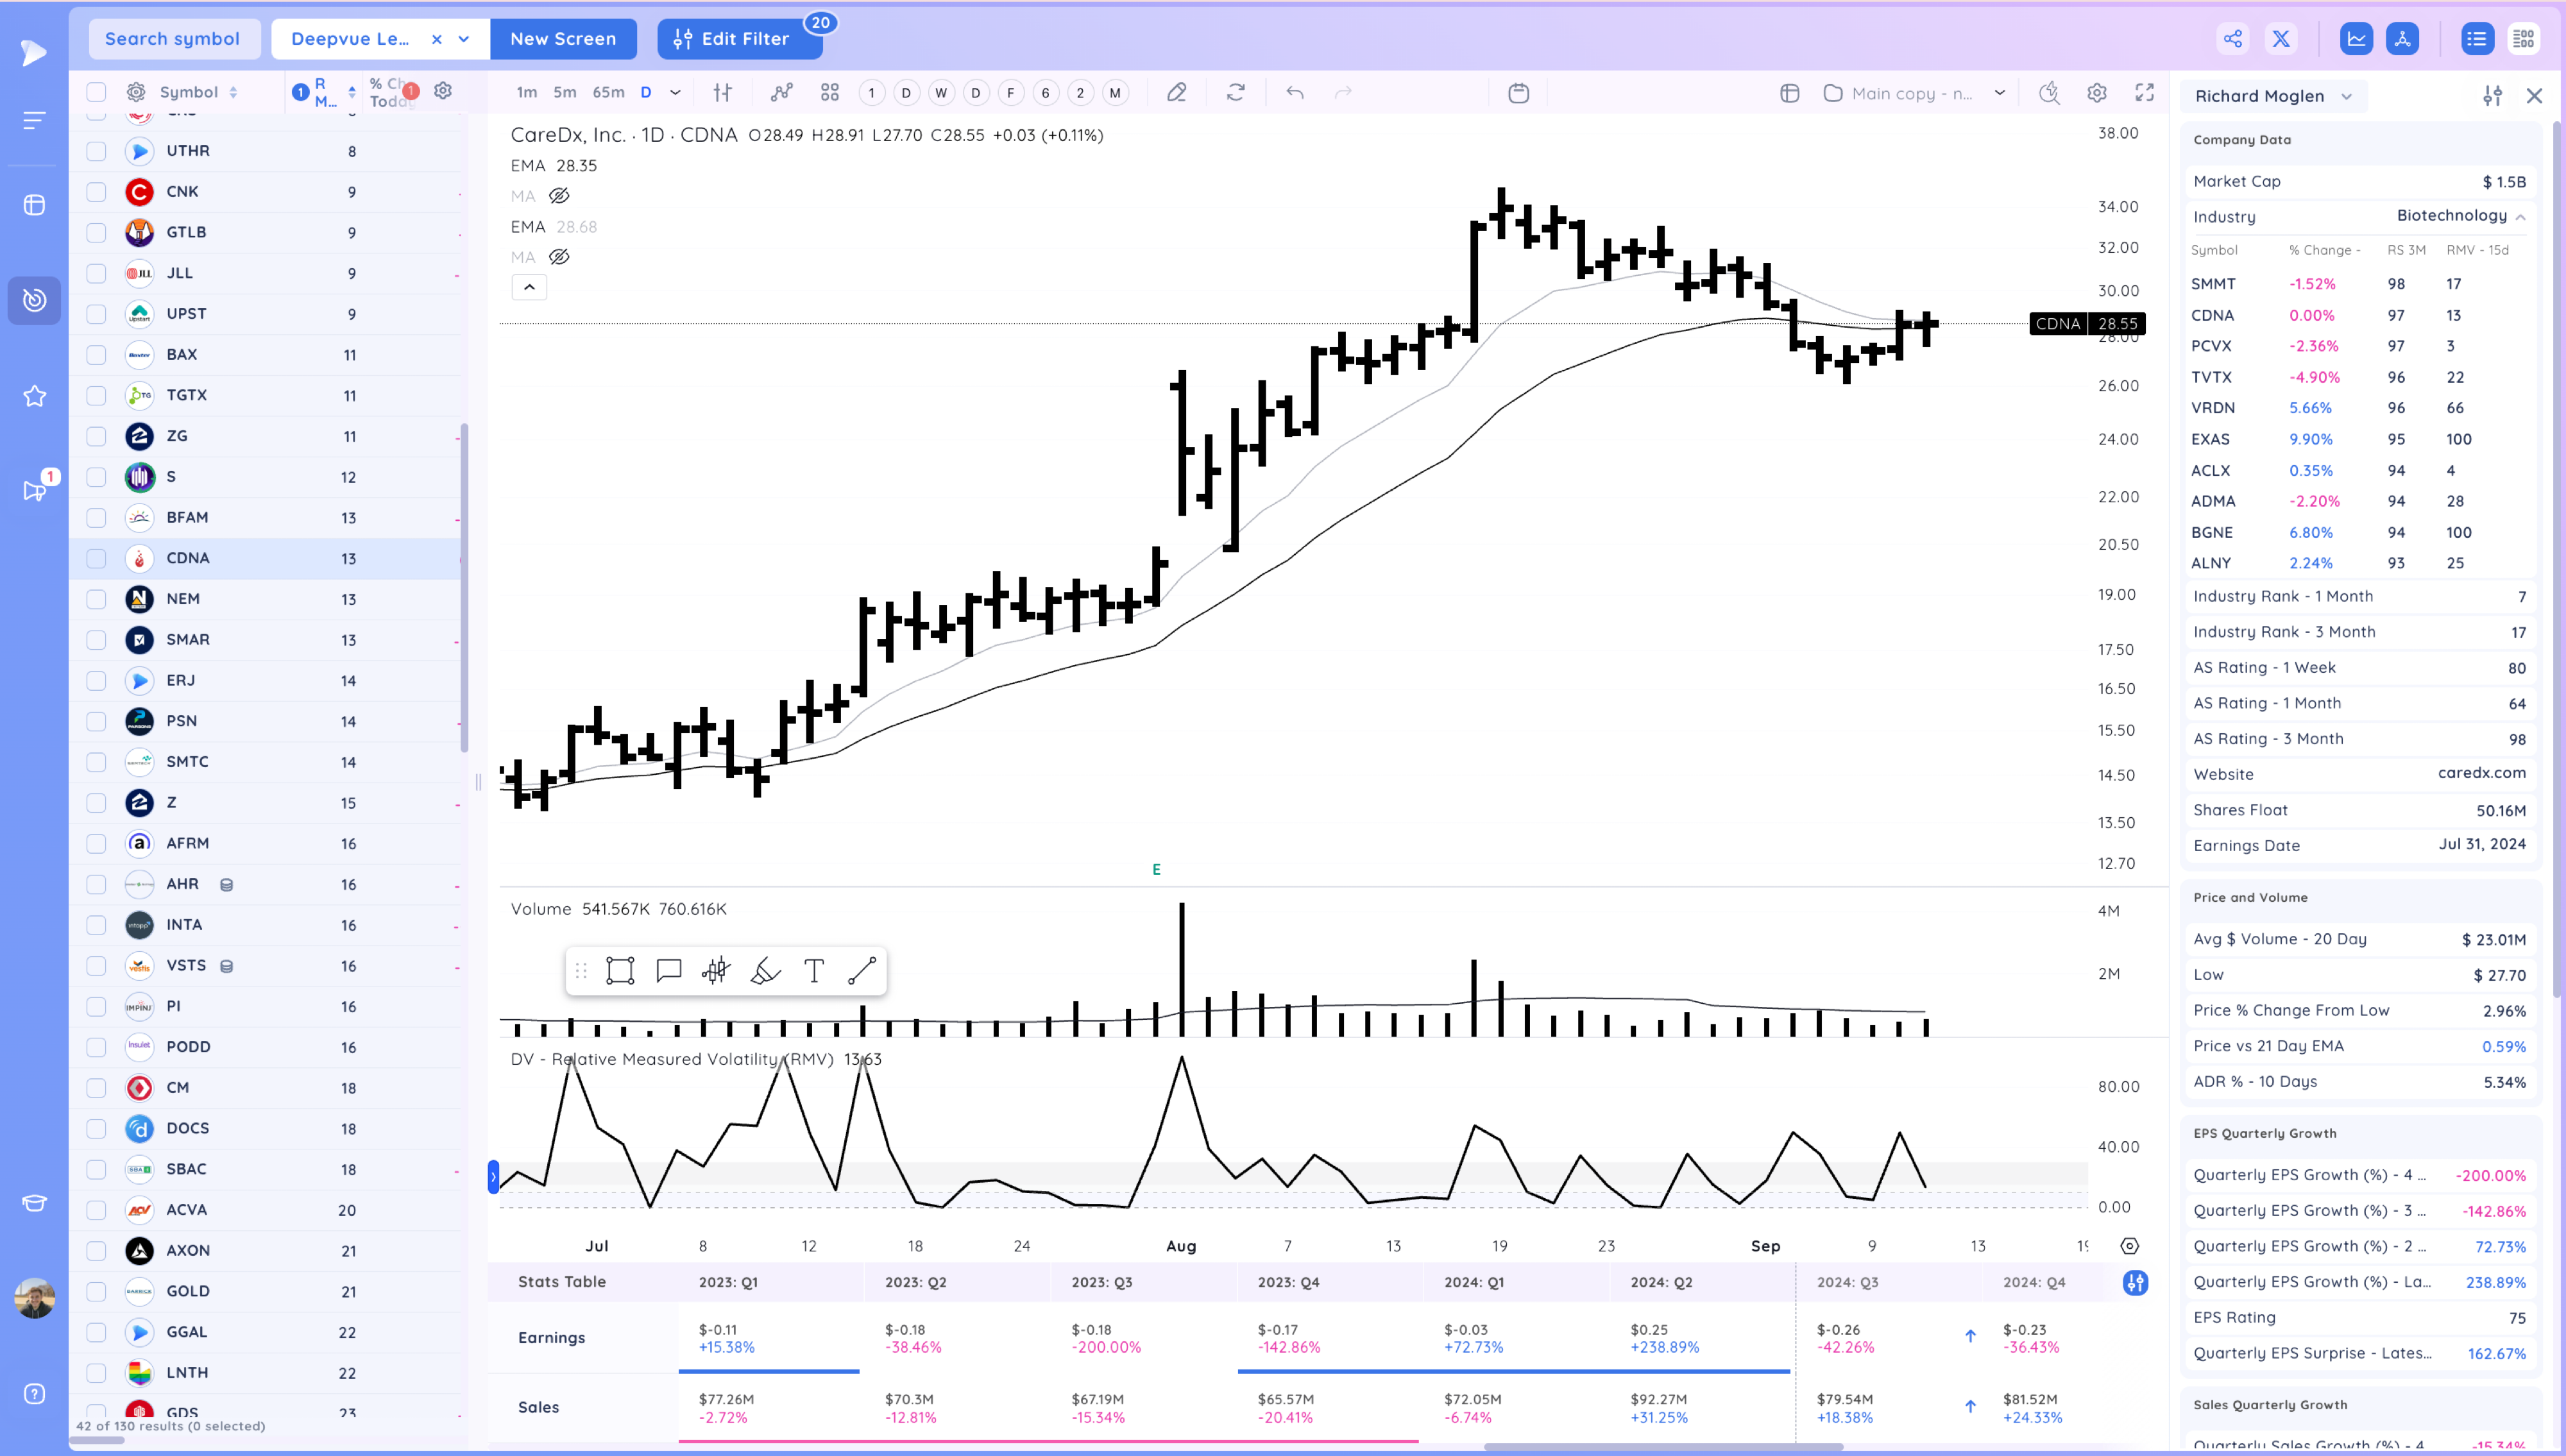The width and height of the screenshot is (2566, 1456).
Task: Show the hidden first MA indicator
Action: (x=559, y=196)
